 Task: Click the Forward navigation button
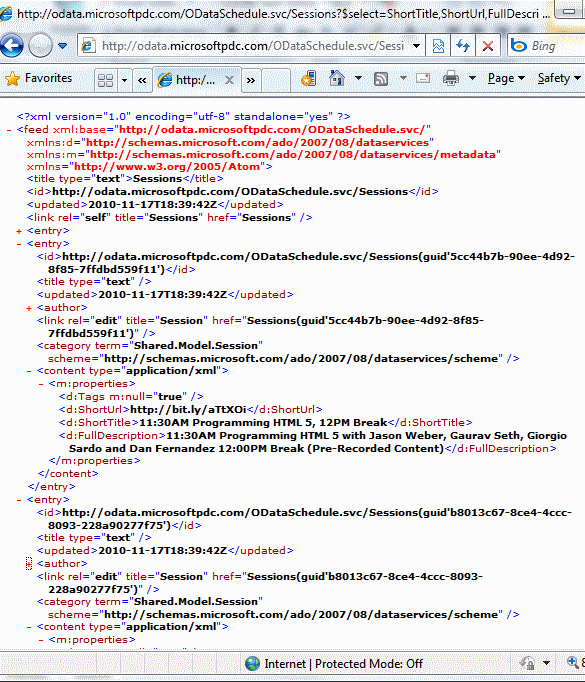pyautogui.click(x=40, y=46)
